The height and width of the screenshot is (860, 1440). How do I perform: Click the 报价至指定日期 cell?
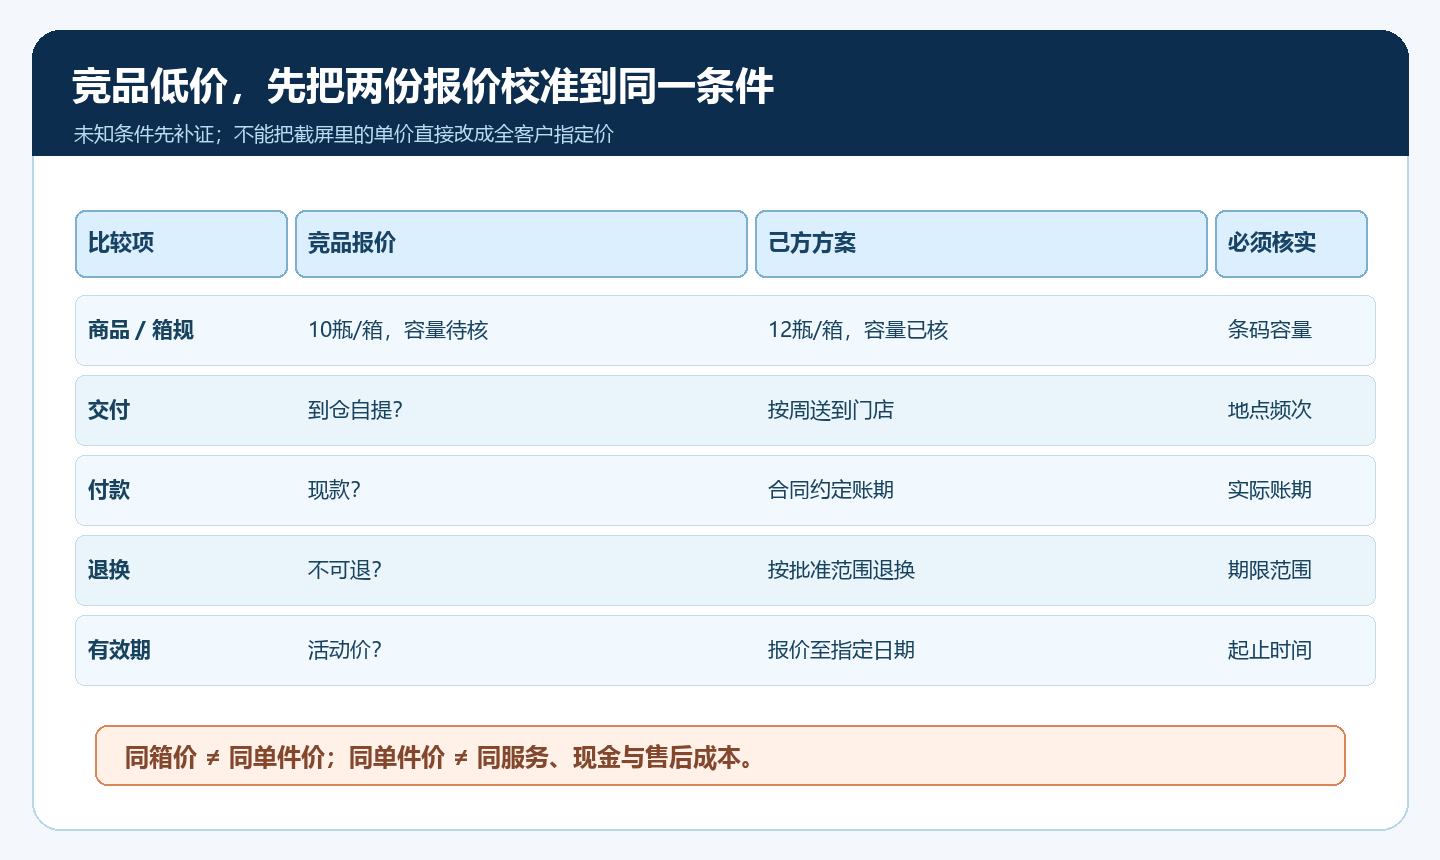842,650
